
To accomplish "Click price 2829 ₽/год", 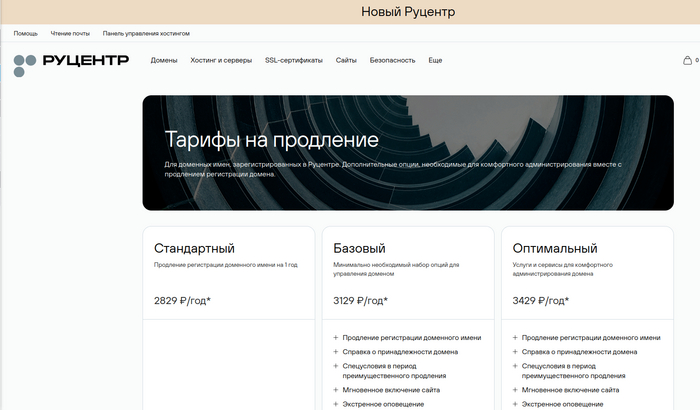I will click(182, 301).
